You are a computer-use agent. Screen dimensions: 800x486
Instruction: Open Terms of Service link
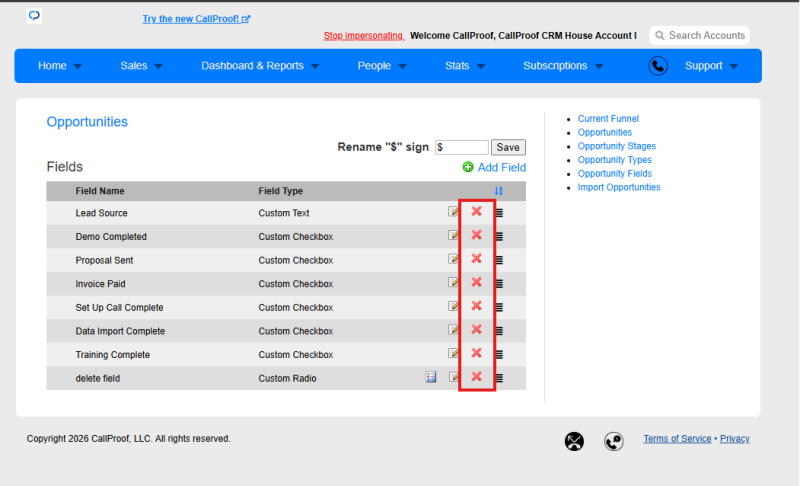pyautogui.click(x=677, y=439)
